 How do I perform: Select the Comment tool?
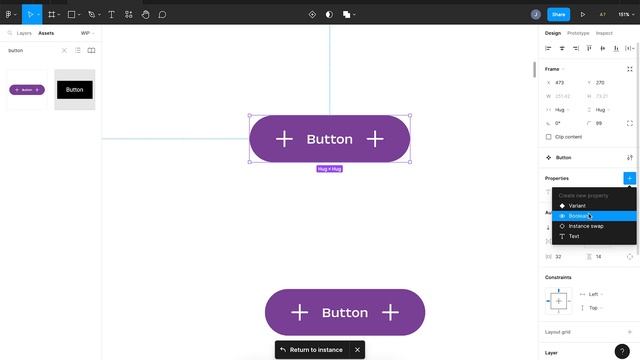pyautogui.click(x=162, y=14)
